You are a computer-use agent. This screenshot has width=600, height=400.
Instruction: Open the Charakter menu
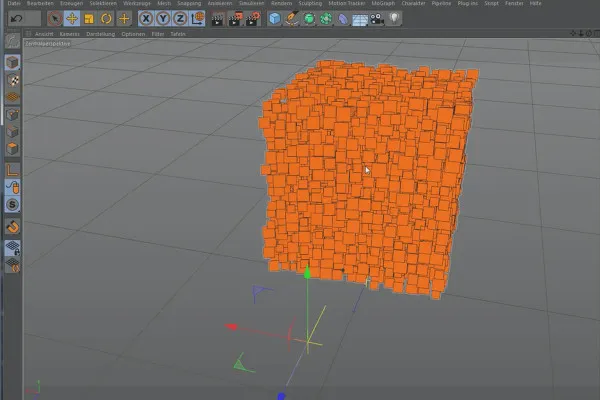(x=413, y=3)
